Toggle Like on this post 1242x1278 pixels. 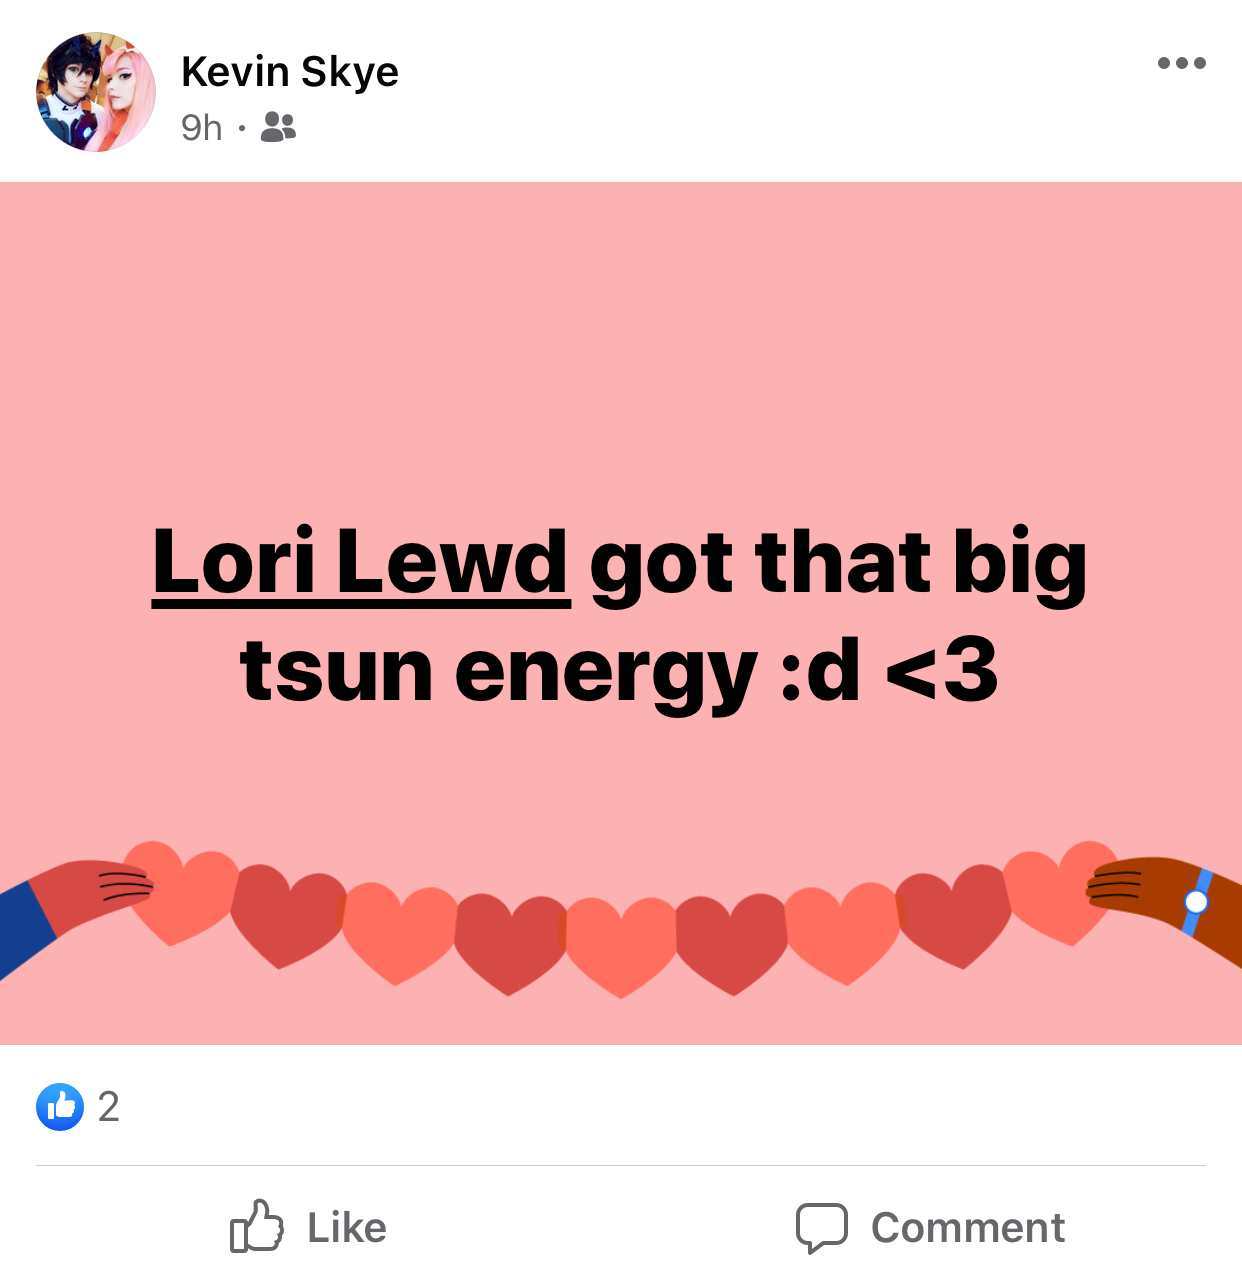[x=308, y=1227]
